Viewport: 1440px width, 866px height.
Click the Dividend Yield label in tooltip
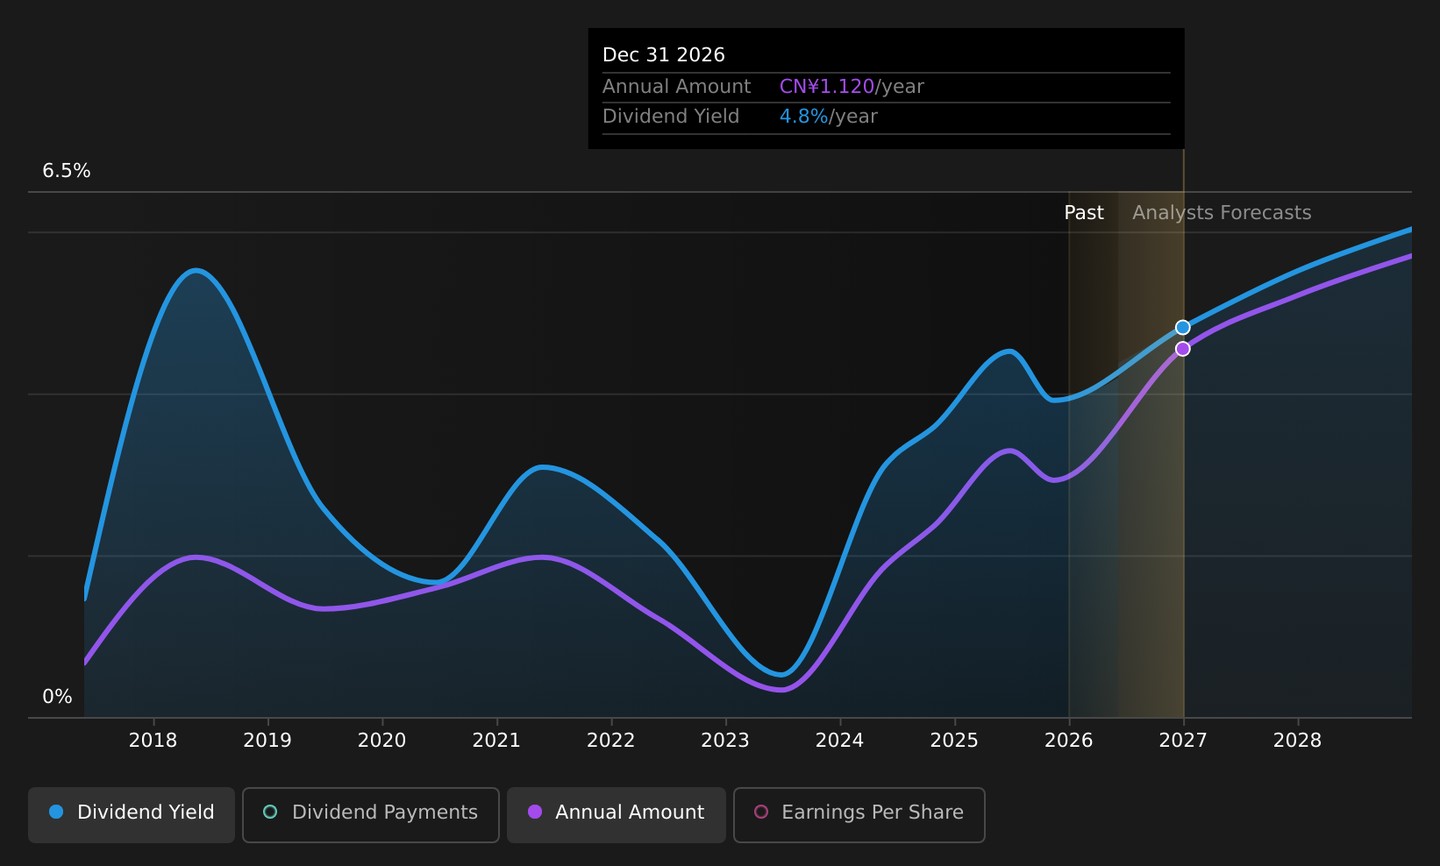pyautogui.click(x=671, y=117)
